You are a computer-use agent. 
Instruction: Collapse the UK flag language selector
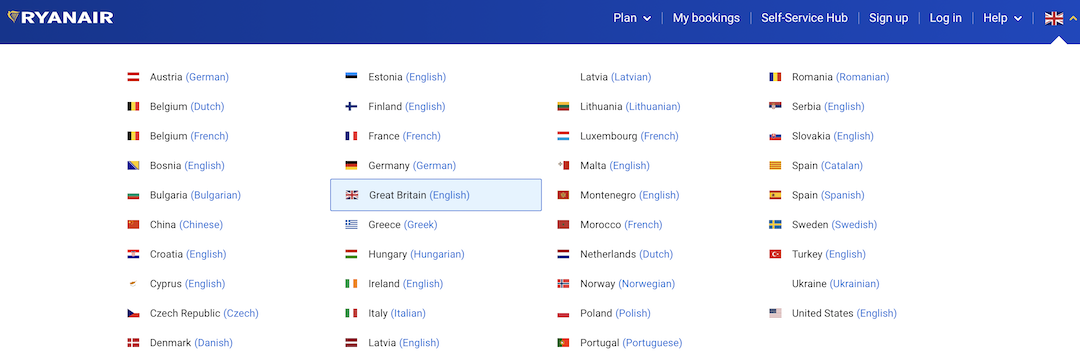(x=1061, y=19)
